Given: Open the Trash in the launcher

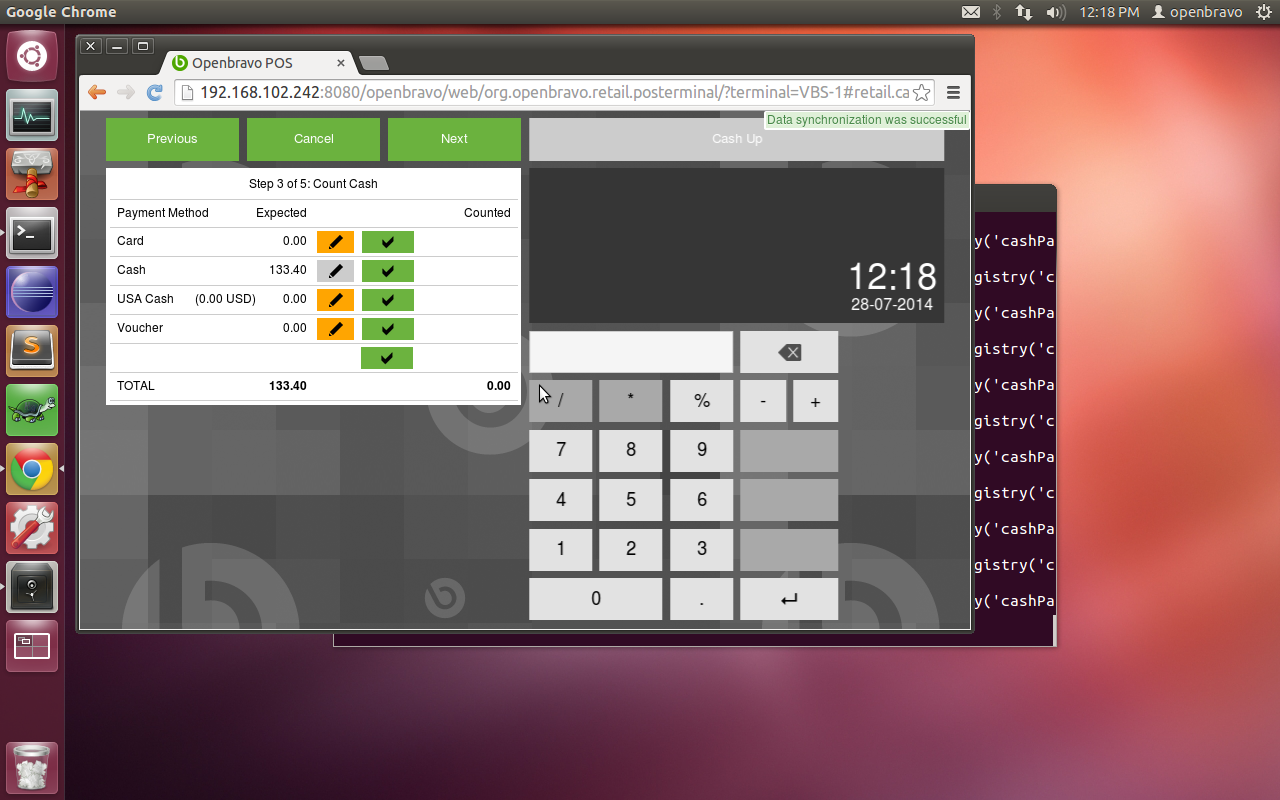Looking at the screenshot, I should pos(32,767).
